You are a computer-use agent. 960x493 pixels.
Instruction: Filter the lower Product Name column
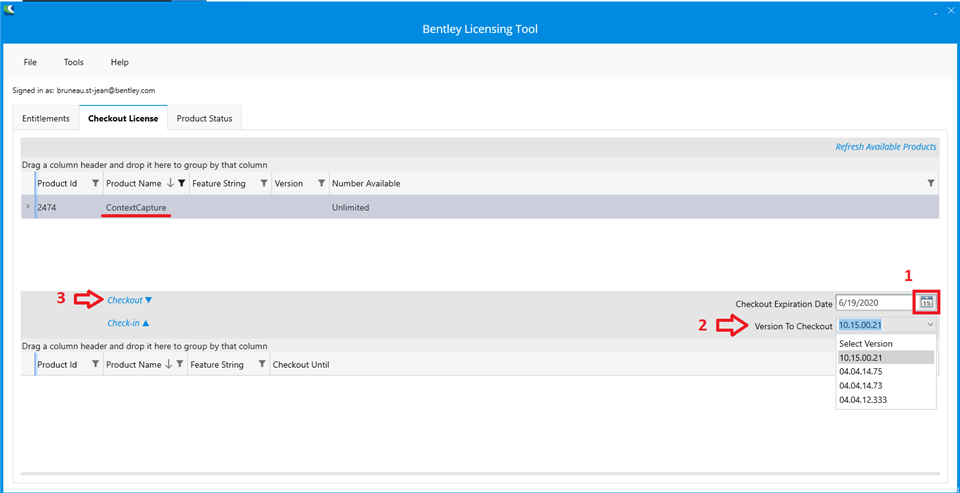pos(179,364)
